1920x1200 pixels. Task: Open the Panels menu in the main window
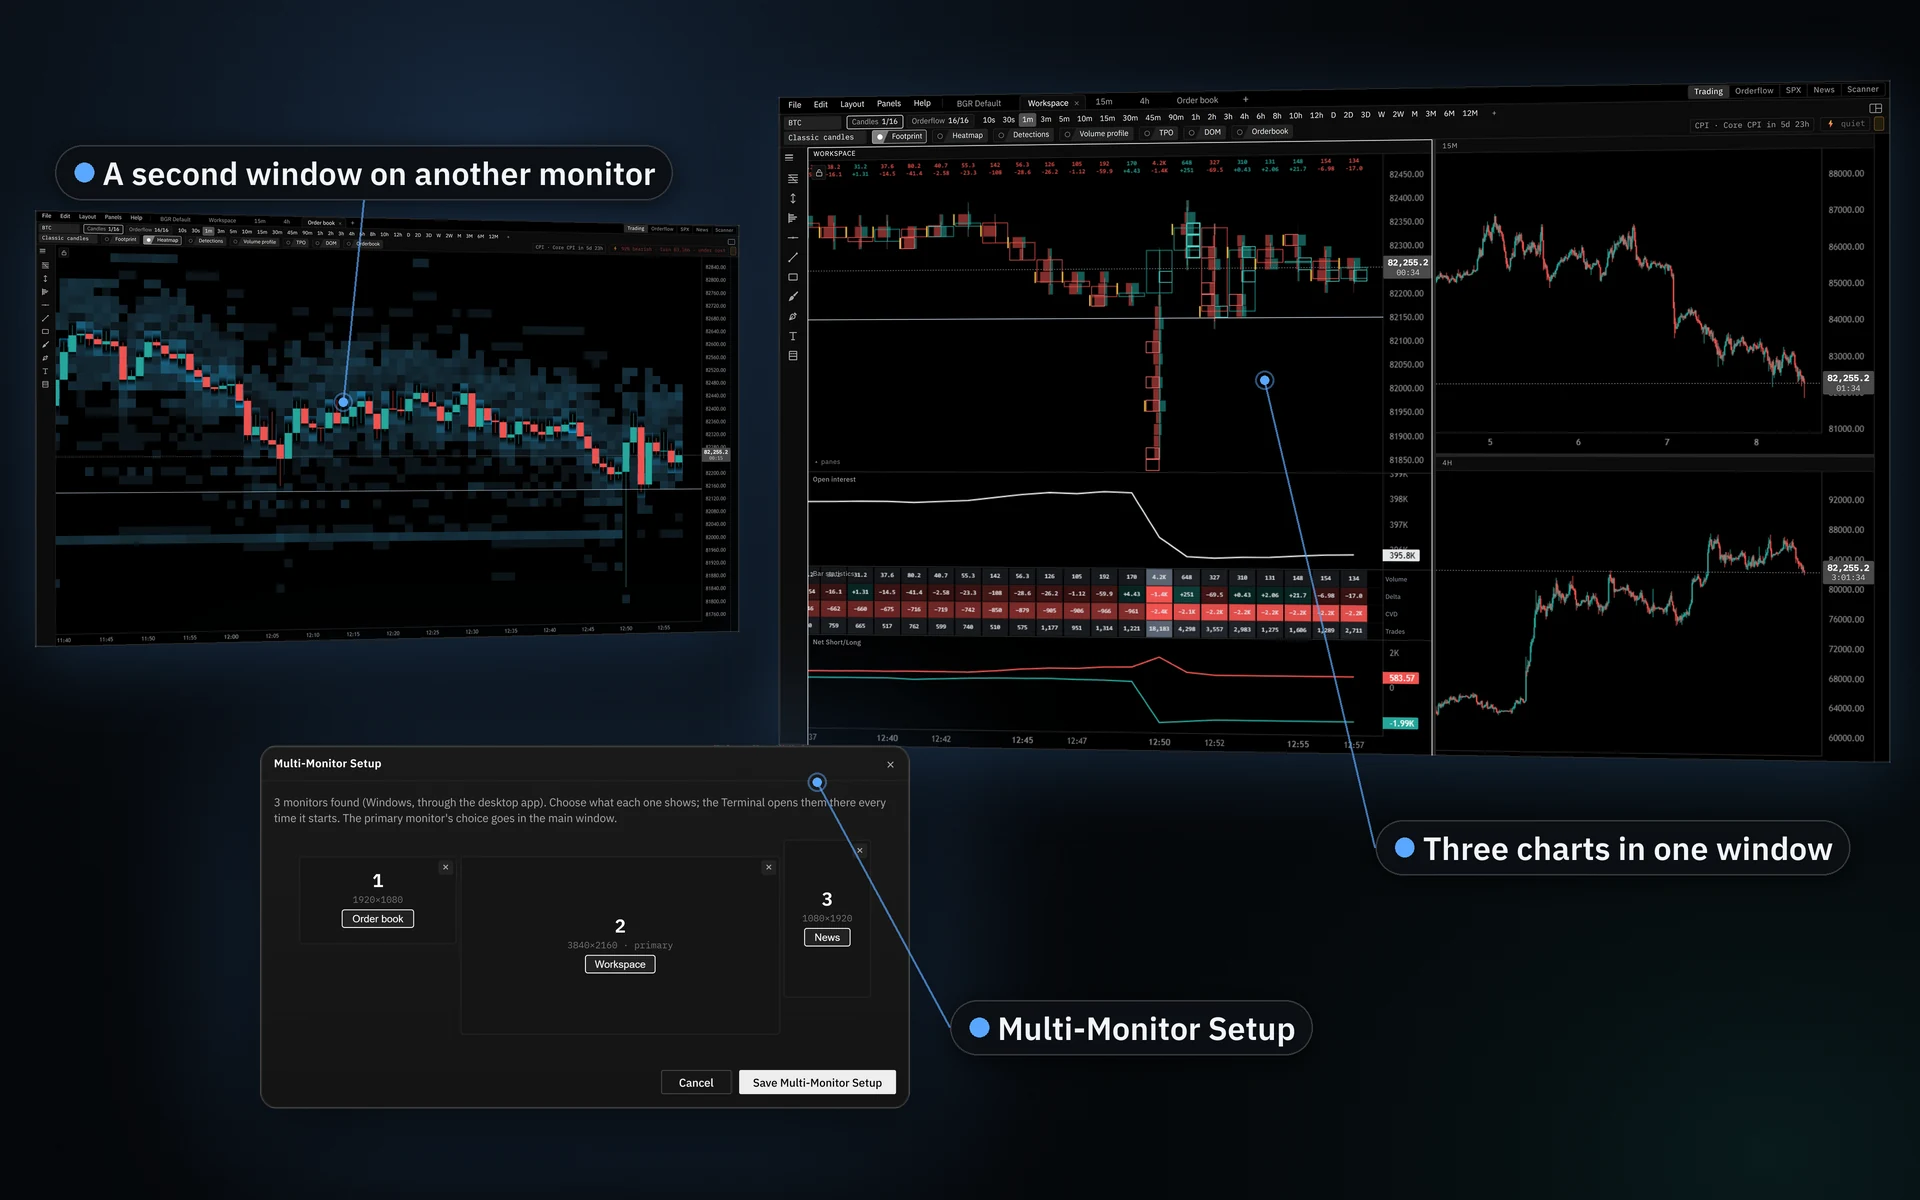tap(889, 103)
